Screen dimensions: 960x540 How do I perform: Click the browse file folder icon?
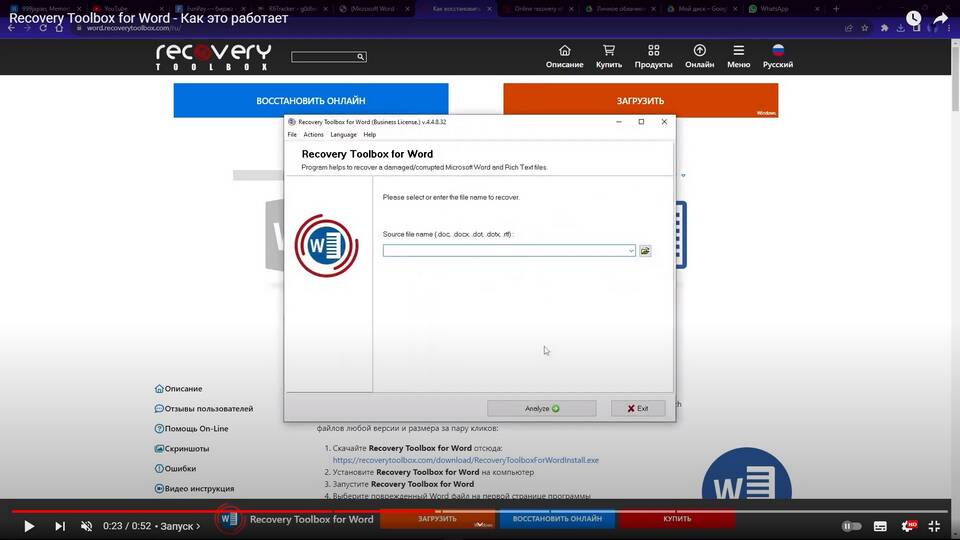[x=645, y=251]
